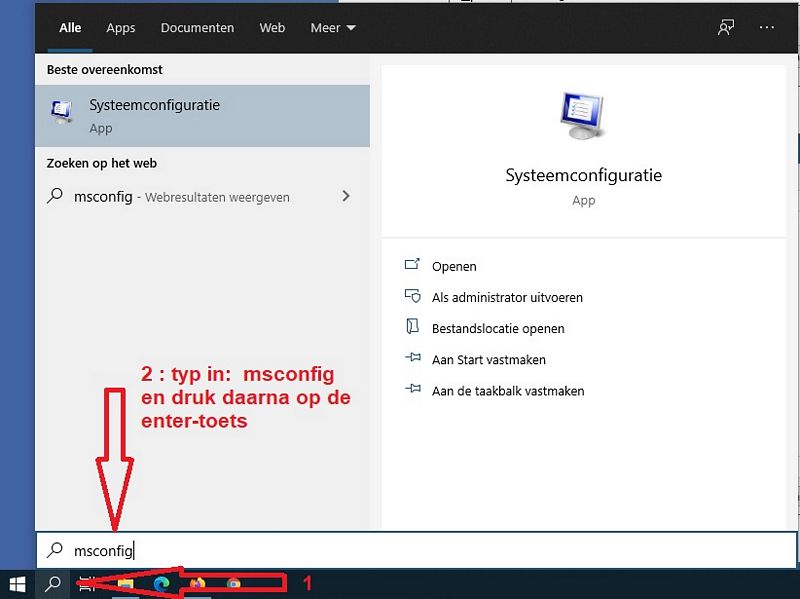
Task: Open the Windows Start button
Action: pyautogui.click(x=17, y=584)
